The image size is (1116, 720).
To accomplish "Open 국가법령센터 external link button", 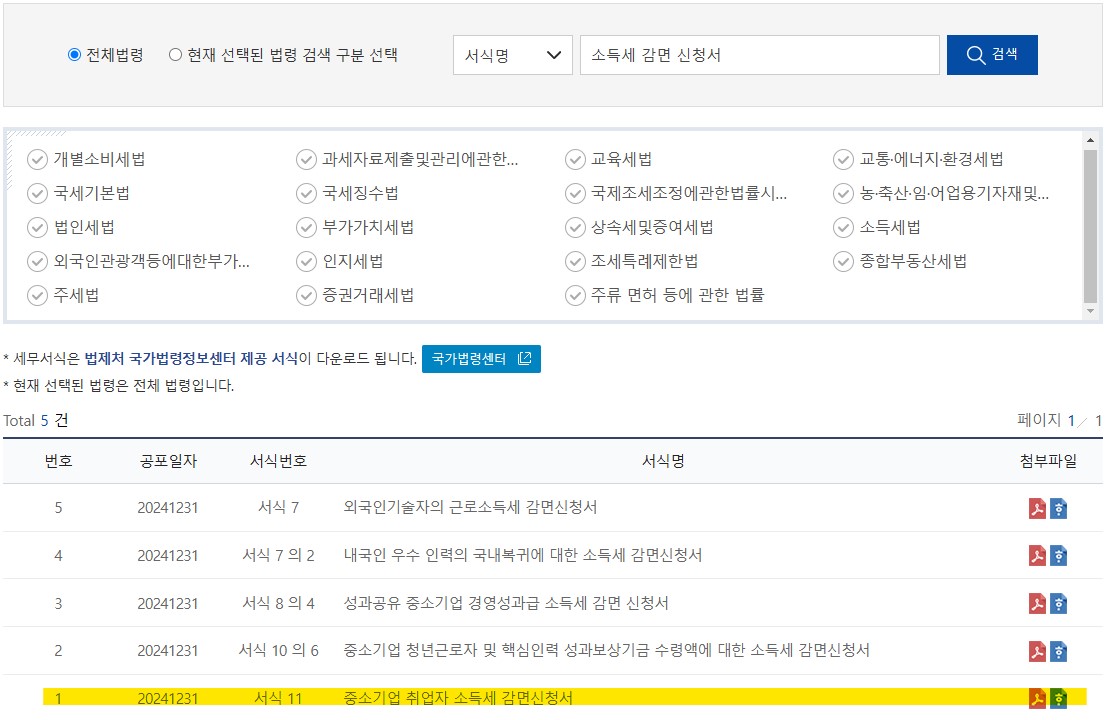I will coord(481,357).
